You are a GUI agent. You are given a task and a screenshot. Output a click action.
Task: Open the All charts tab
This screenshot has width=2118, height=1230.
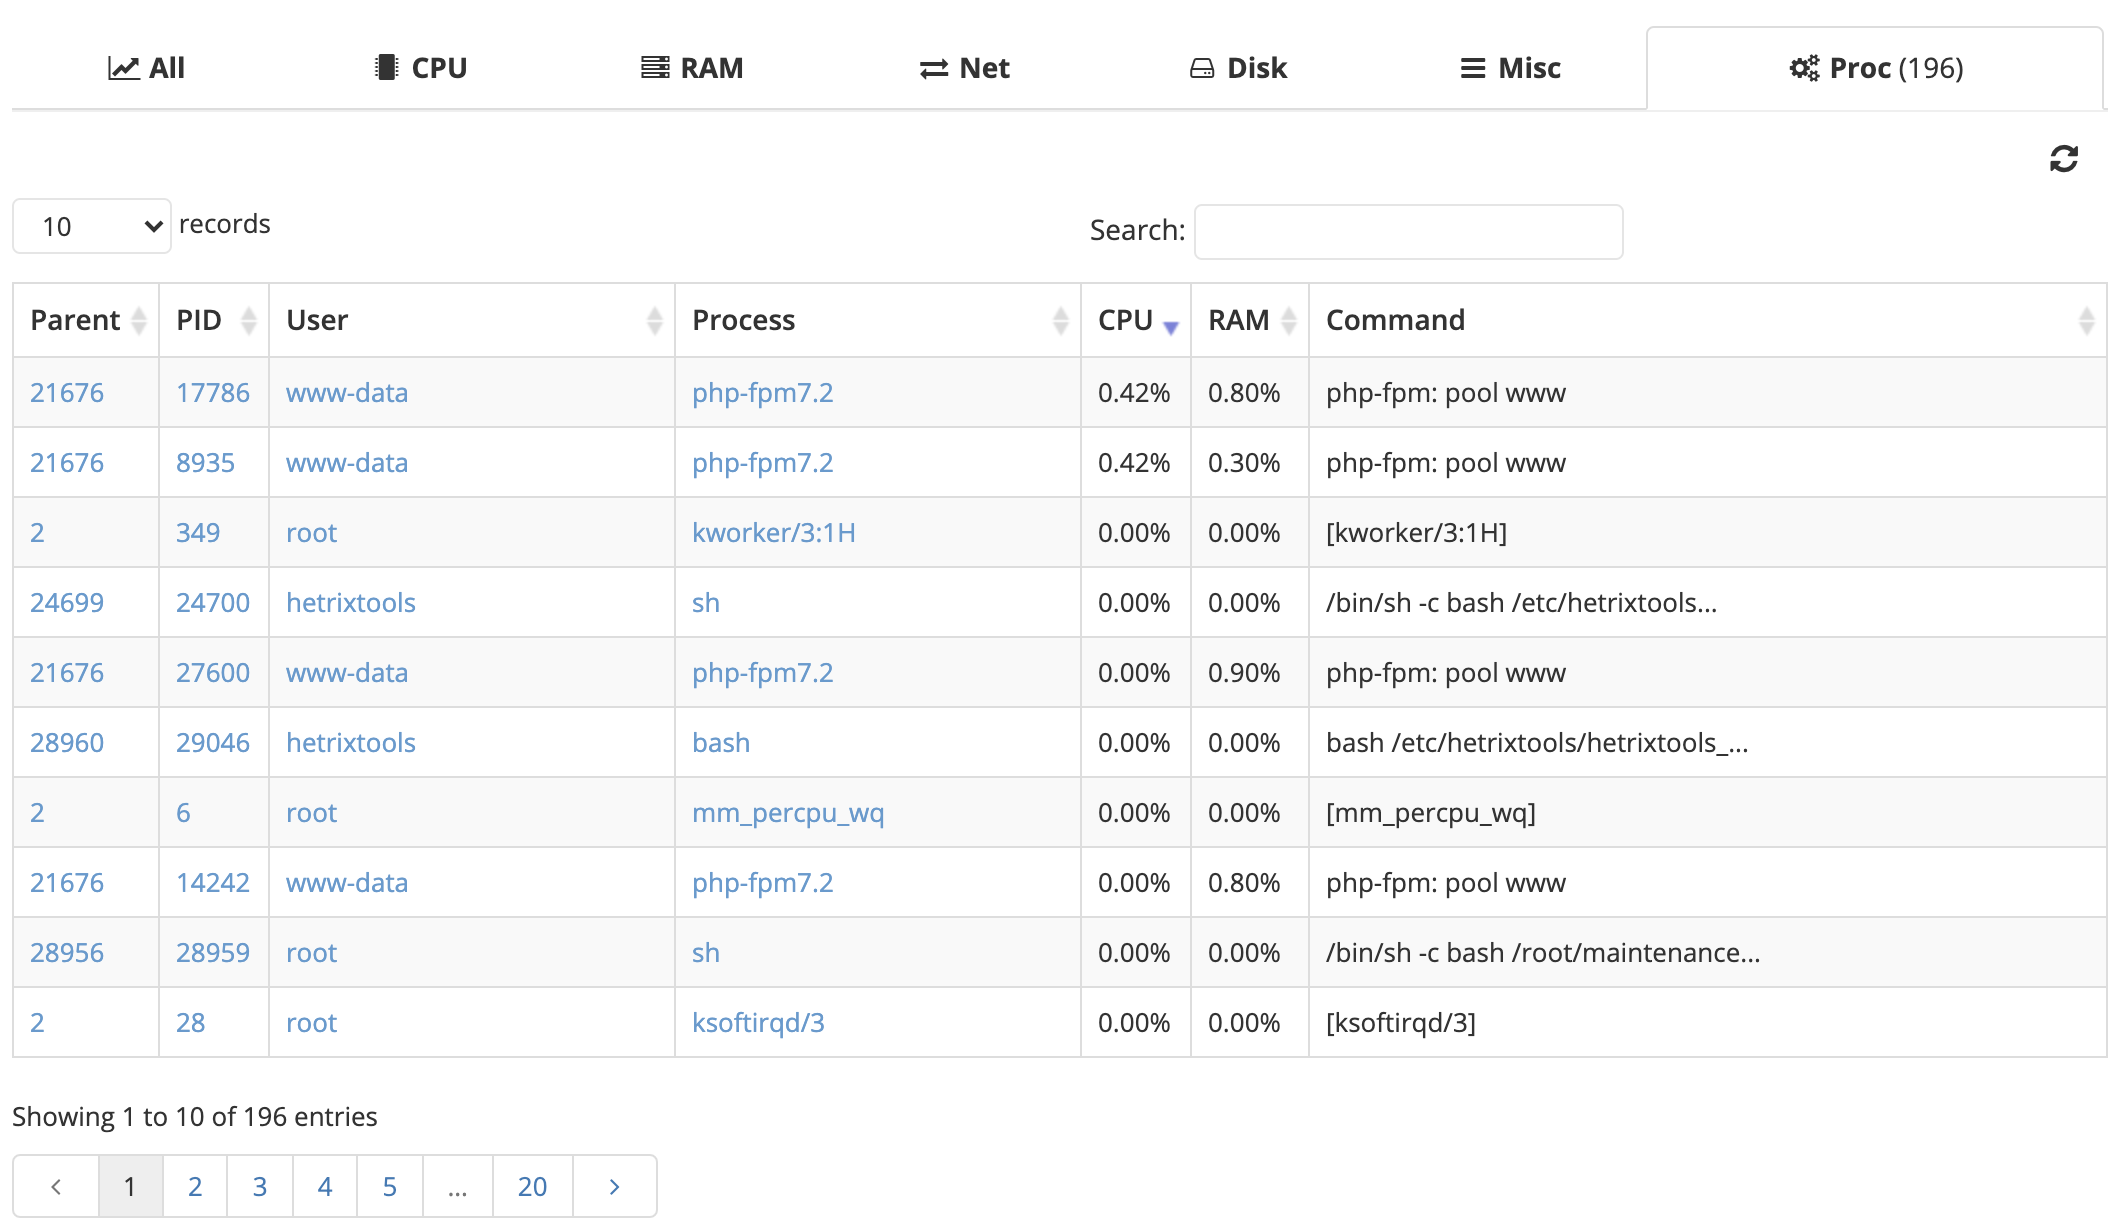(147, 68)
